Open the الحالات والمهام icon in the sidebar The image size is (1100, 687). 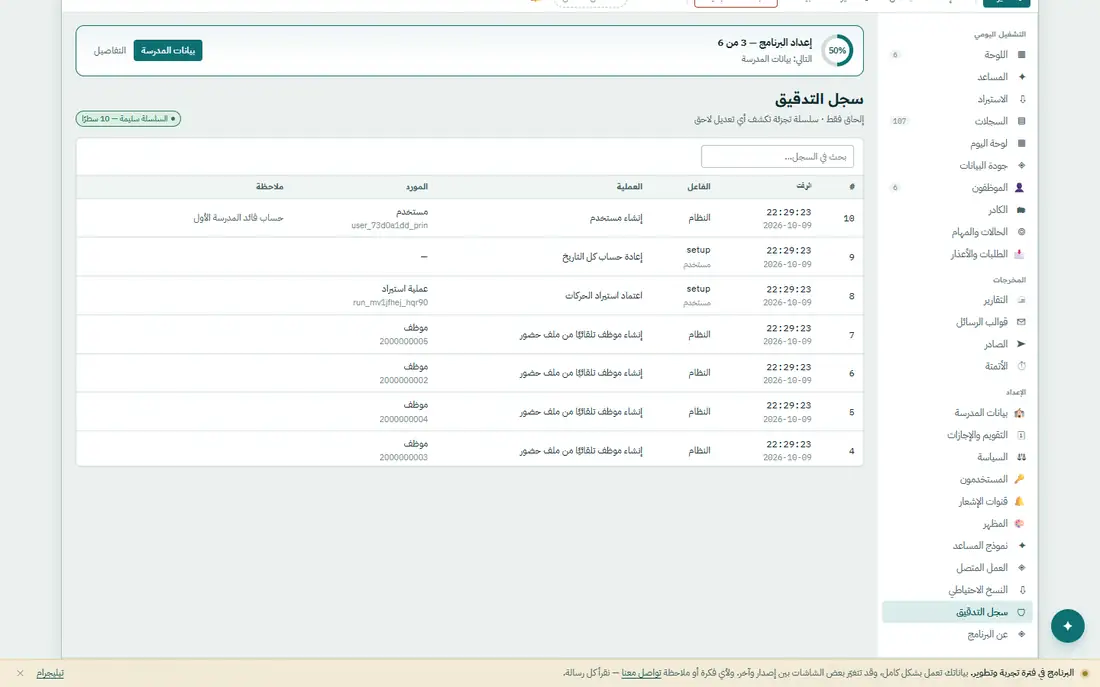1021,232
